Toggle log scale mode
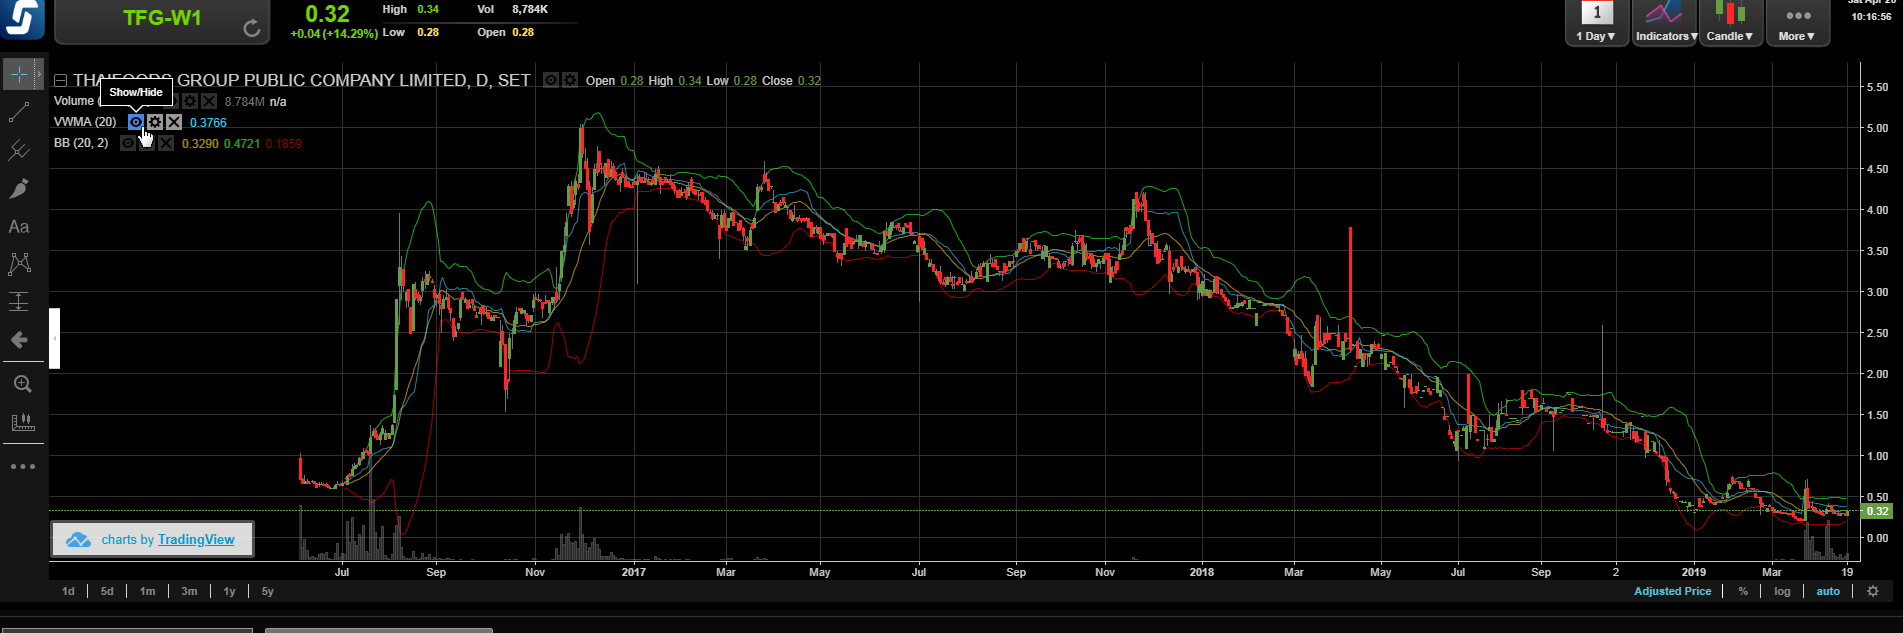The width and height of the screenshot is (1903, 633). click(x=1782, y=591)
